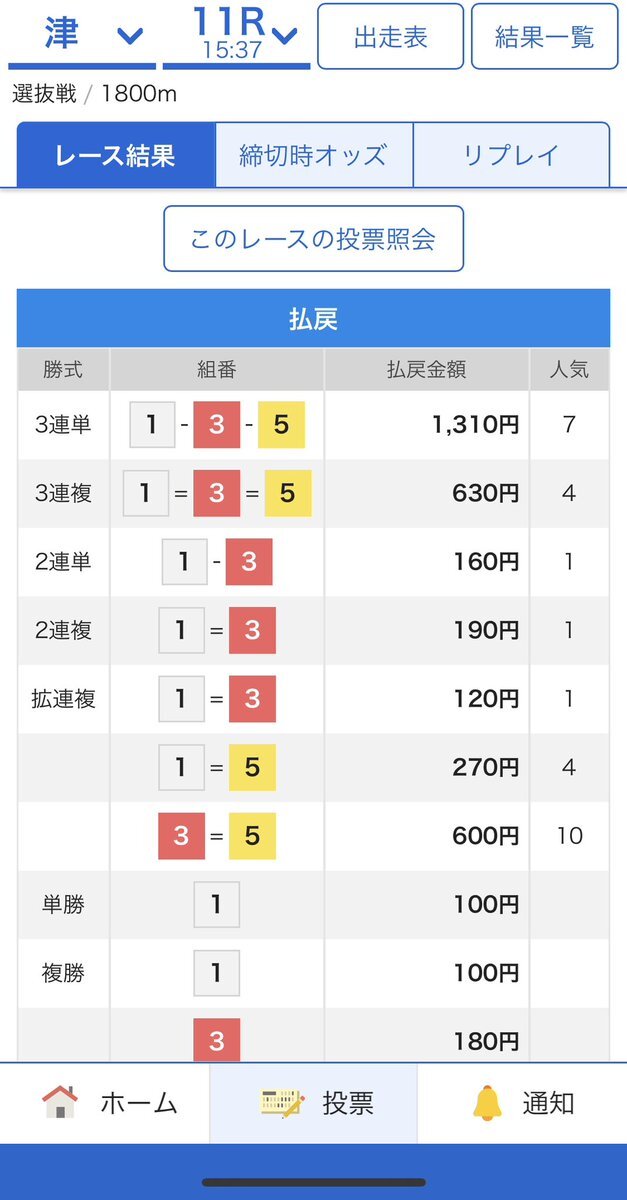Tap the notification bell icon
Image resolution: width=627 pixels, height=1200 pixels.
click(487, 1103)
